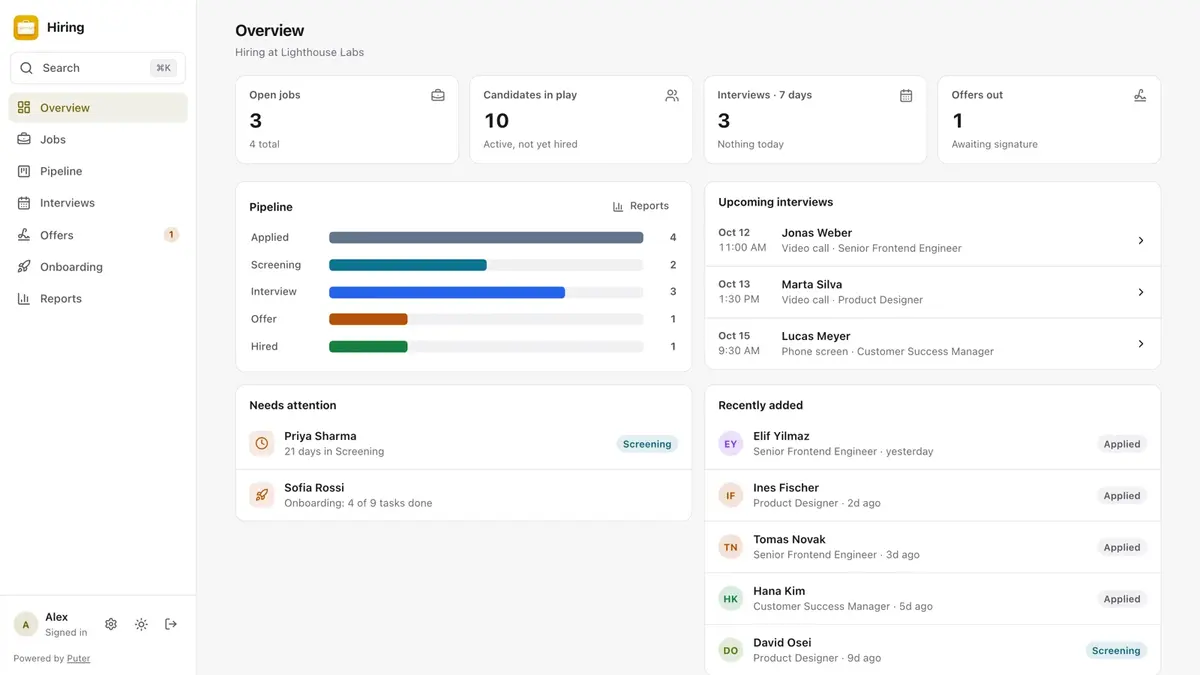Image resolution: width=1200 pixels, height=675 pixels.
Task: Click the Screening tag for David Osei
Action: pos(1116,651)
